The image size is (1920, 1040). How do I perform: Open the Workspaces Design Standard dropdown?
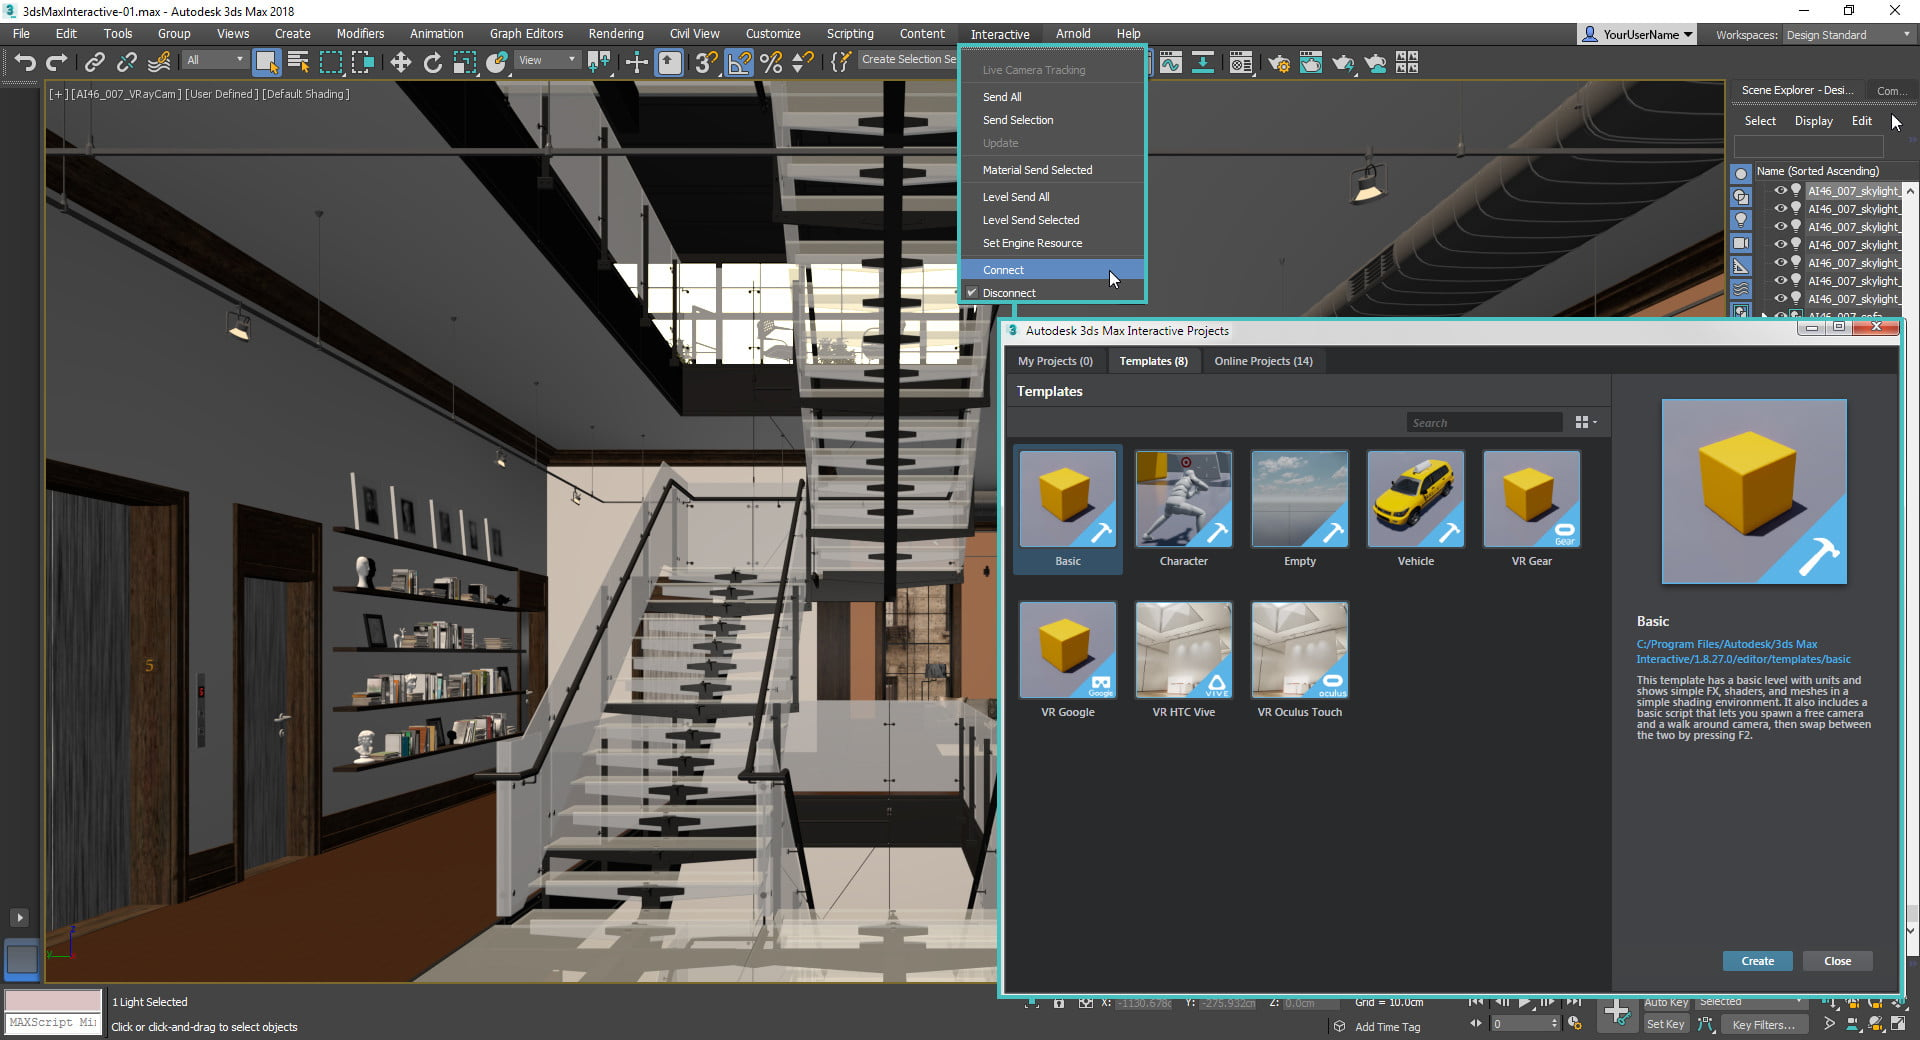click(x=1846, y=34)
